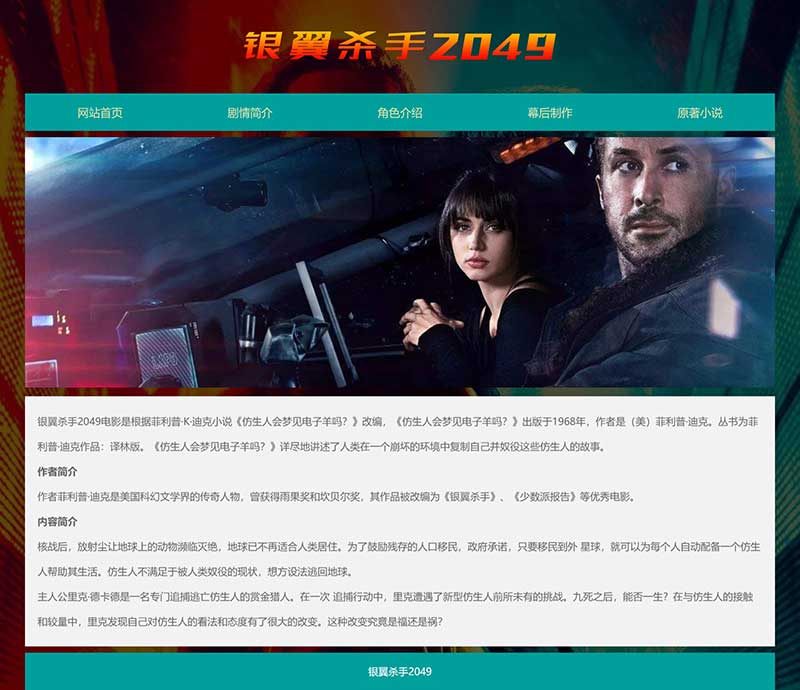
Task: Open the 网站首页 navigation link
Action: pos(100,113)
